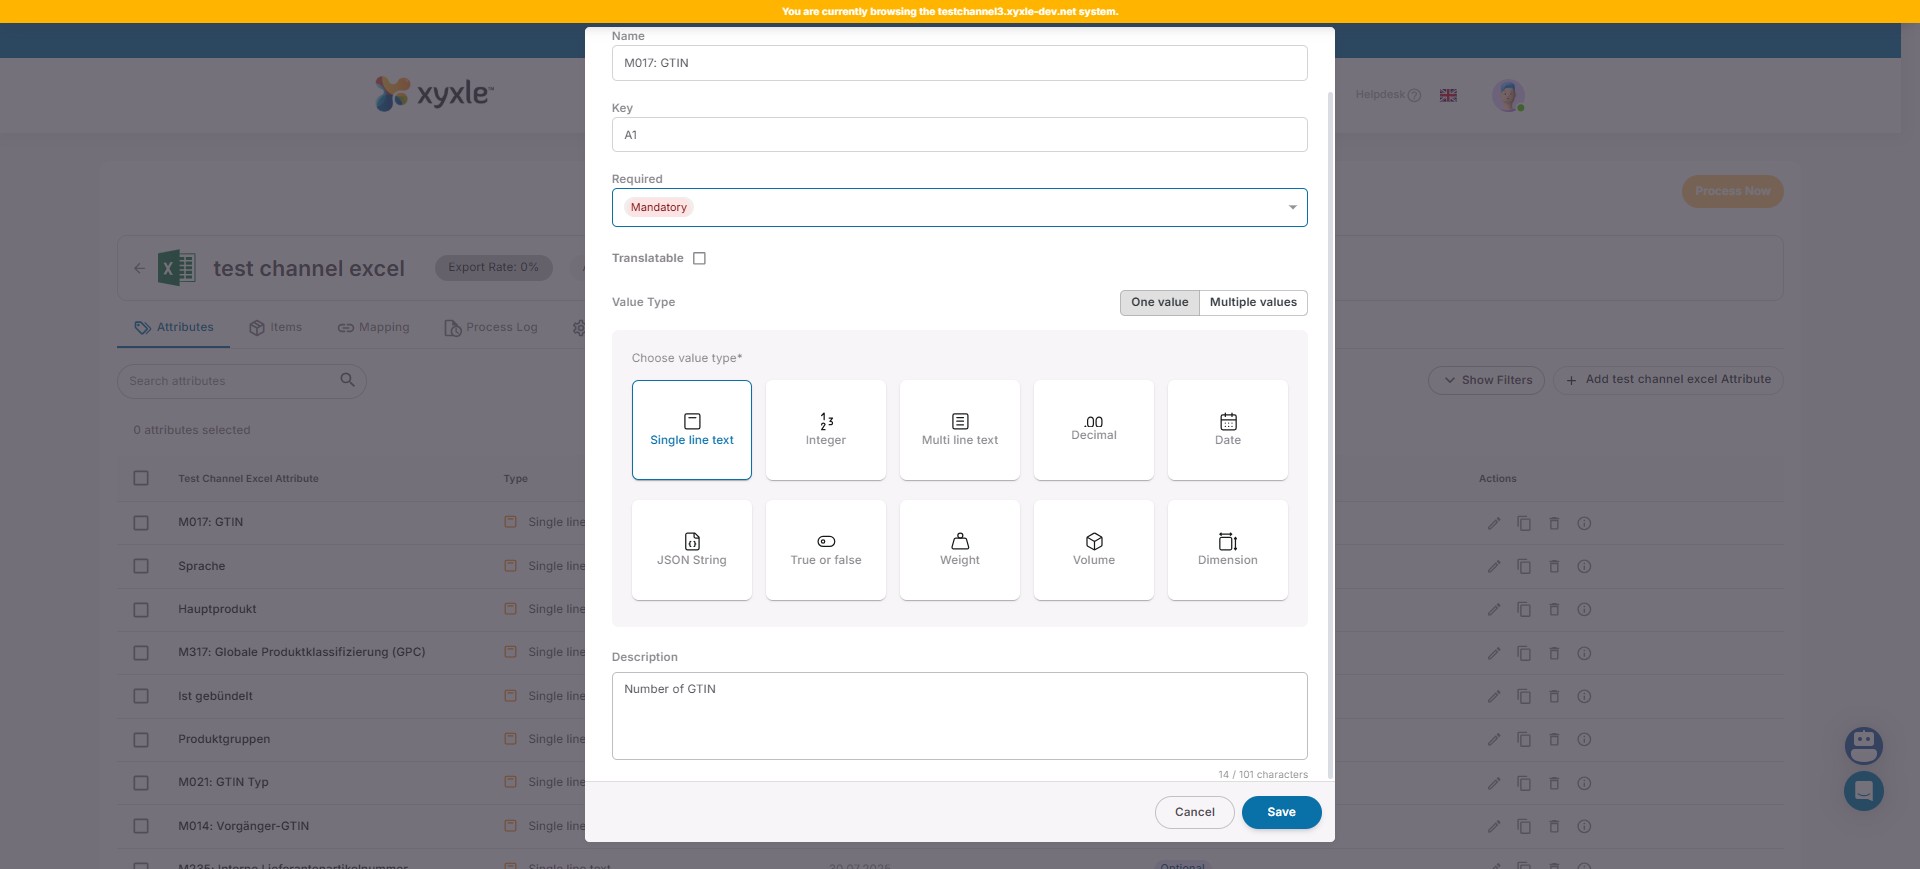Save the attribute changes
This screenshot has width=1920, height=869.
tap(1281, 812)
